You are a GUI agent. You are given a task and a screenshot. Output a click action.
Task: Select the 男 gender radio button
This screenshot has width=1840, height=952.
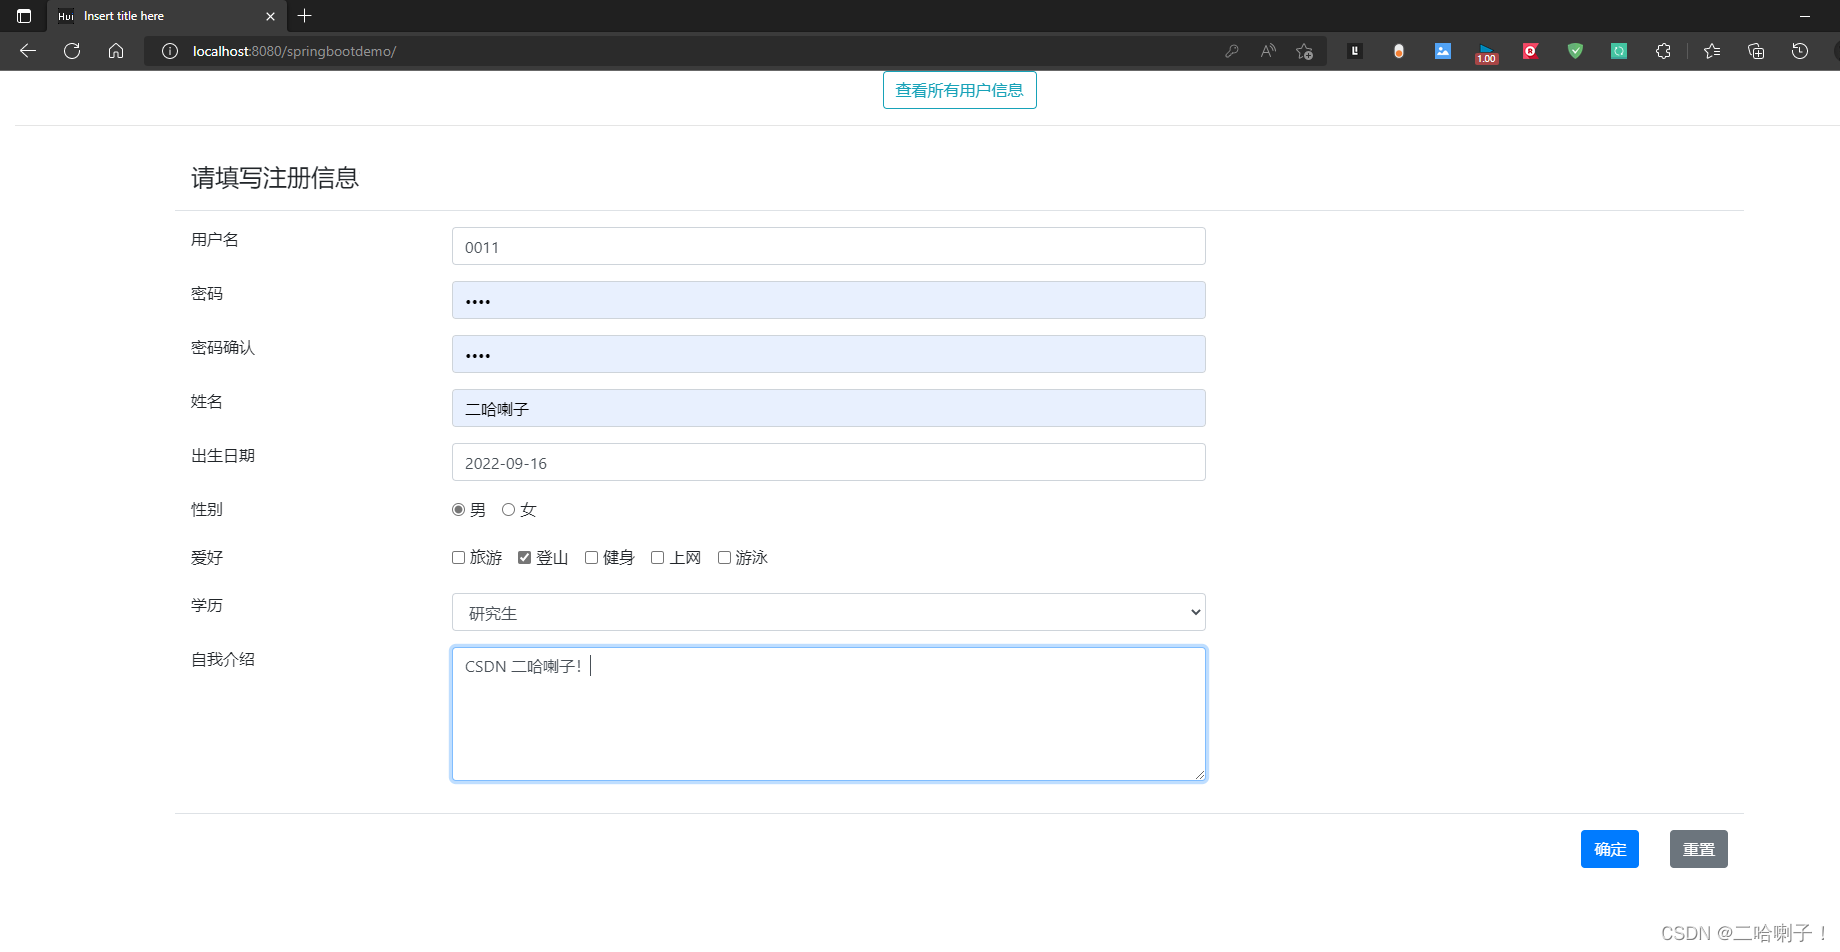tap(458, 510)
